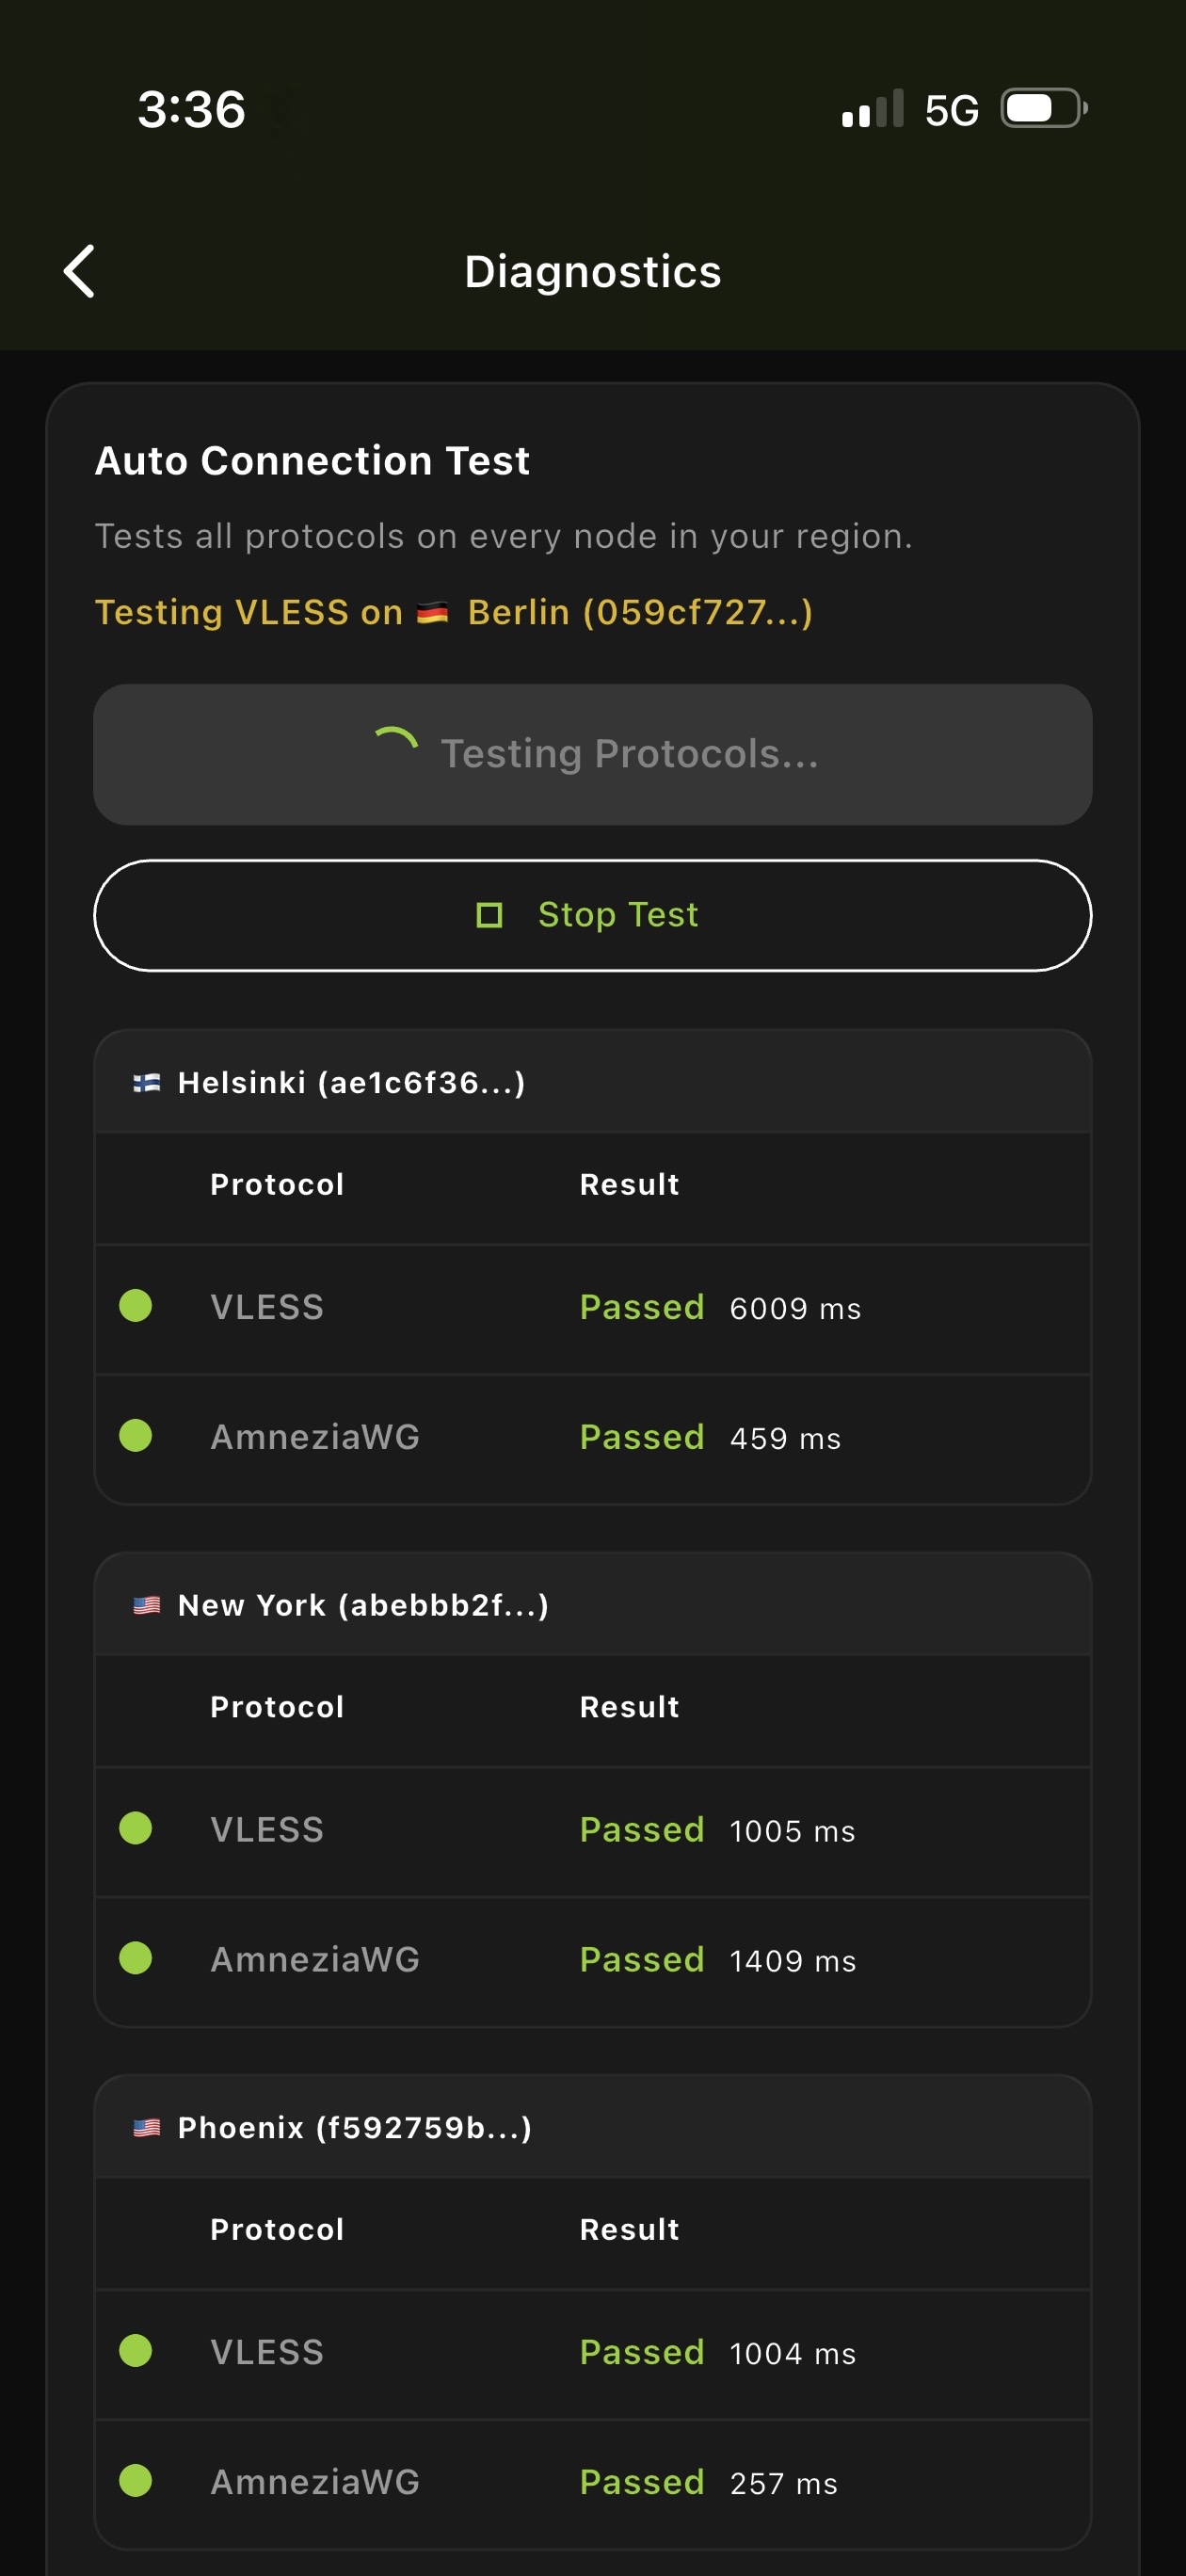Tap the green status dot beside Helsinki VLESS
The height and width of the screenshot is (2576, 1186).
point(135,1307)
